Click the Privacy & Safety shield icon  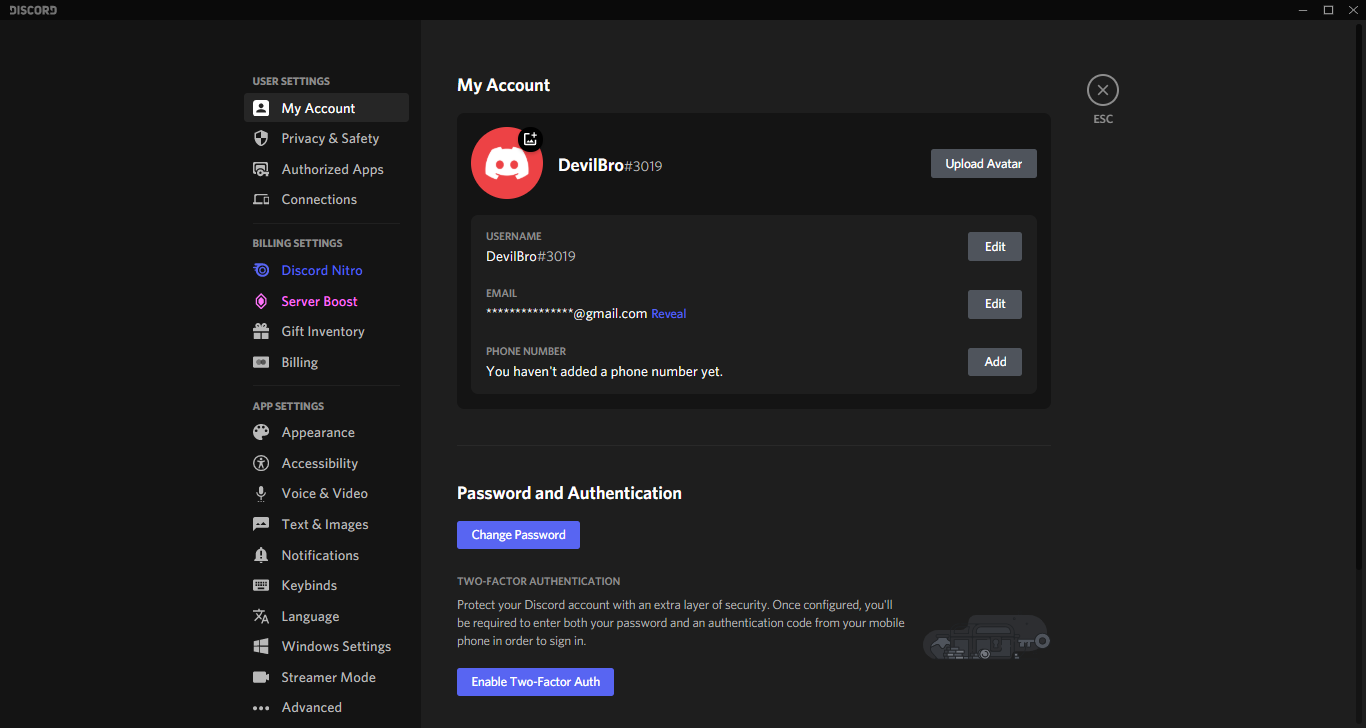click(x=261, y=138)
